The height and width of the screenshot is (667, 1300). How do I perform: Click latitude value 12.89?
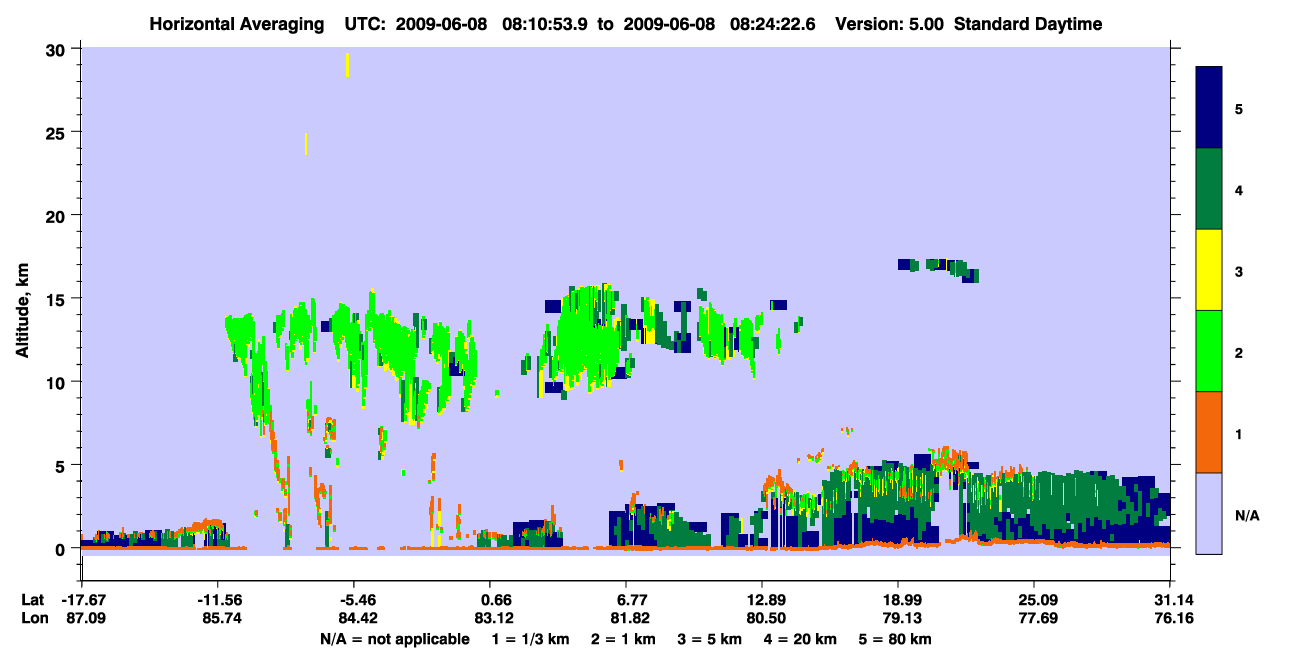(762, 599)
